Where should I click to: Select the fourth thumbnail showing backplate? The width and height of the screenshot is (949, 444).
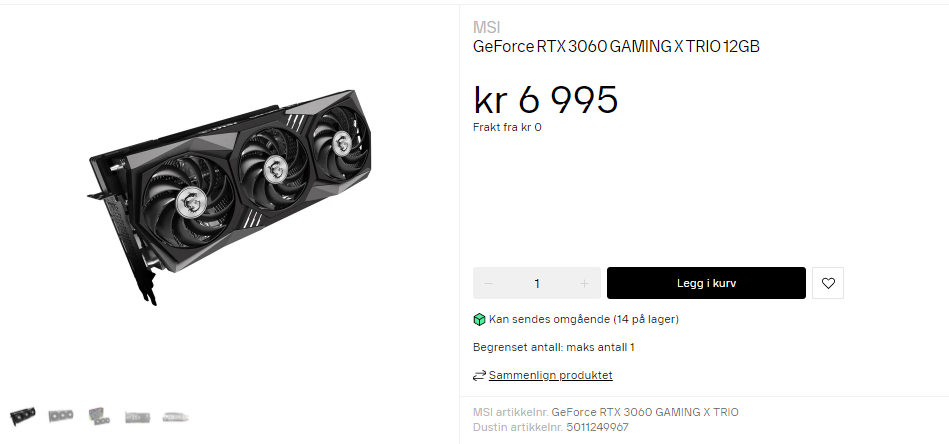coord(137,417)
